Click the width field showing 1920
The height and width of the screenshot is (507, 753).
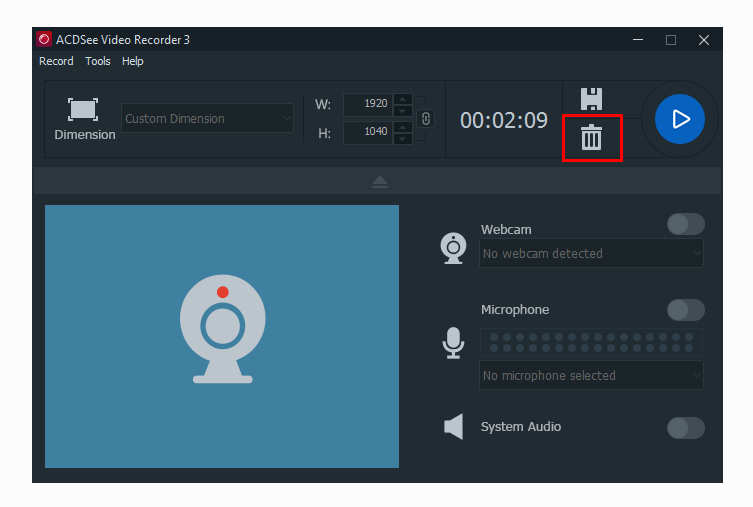point(368,104)
